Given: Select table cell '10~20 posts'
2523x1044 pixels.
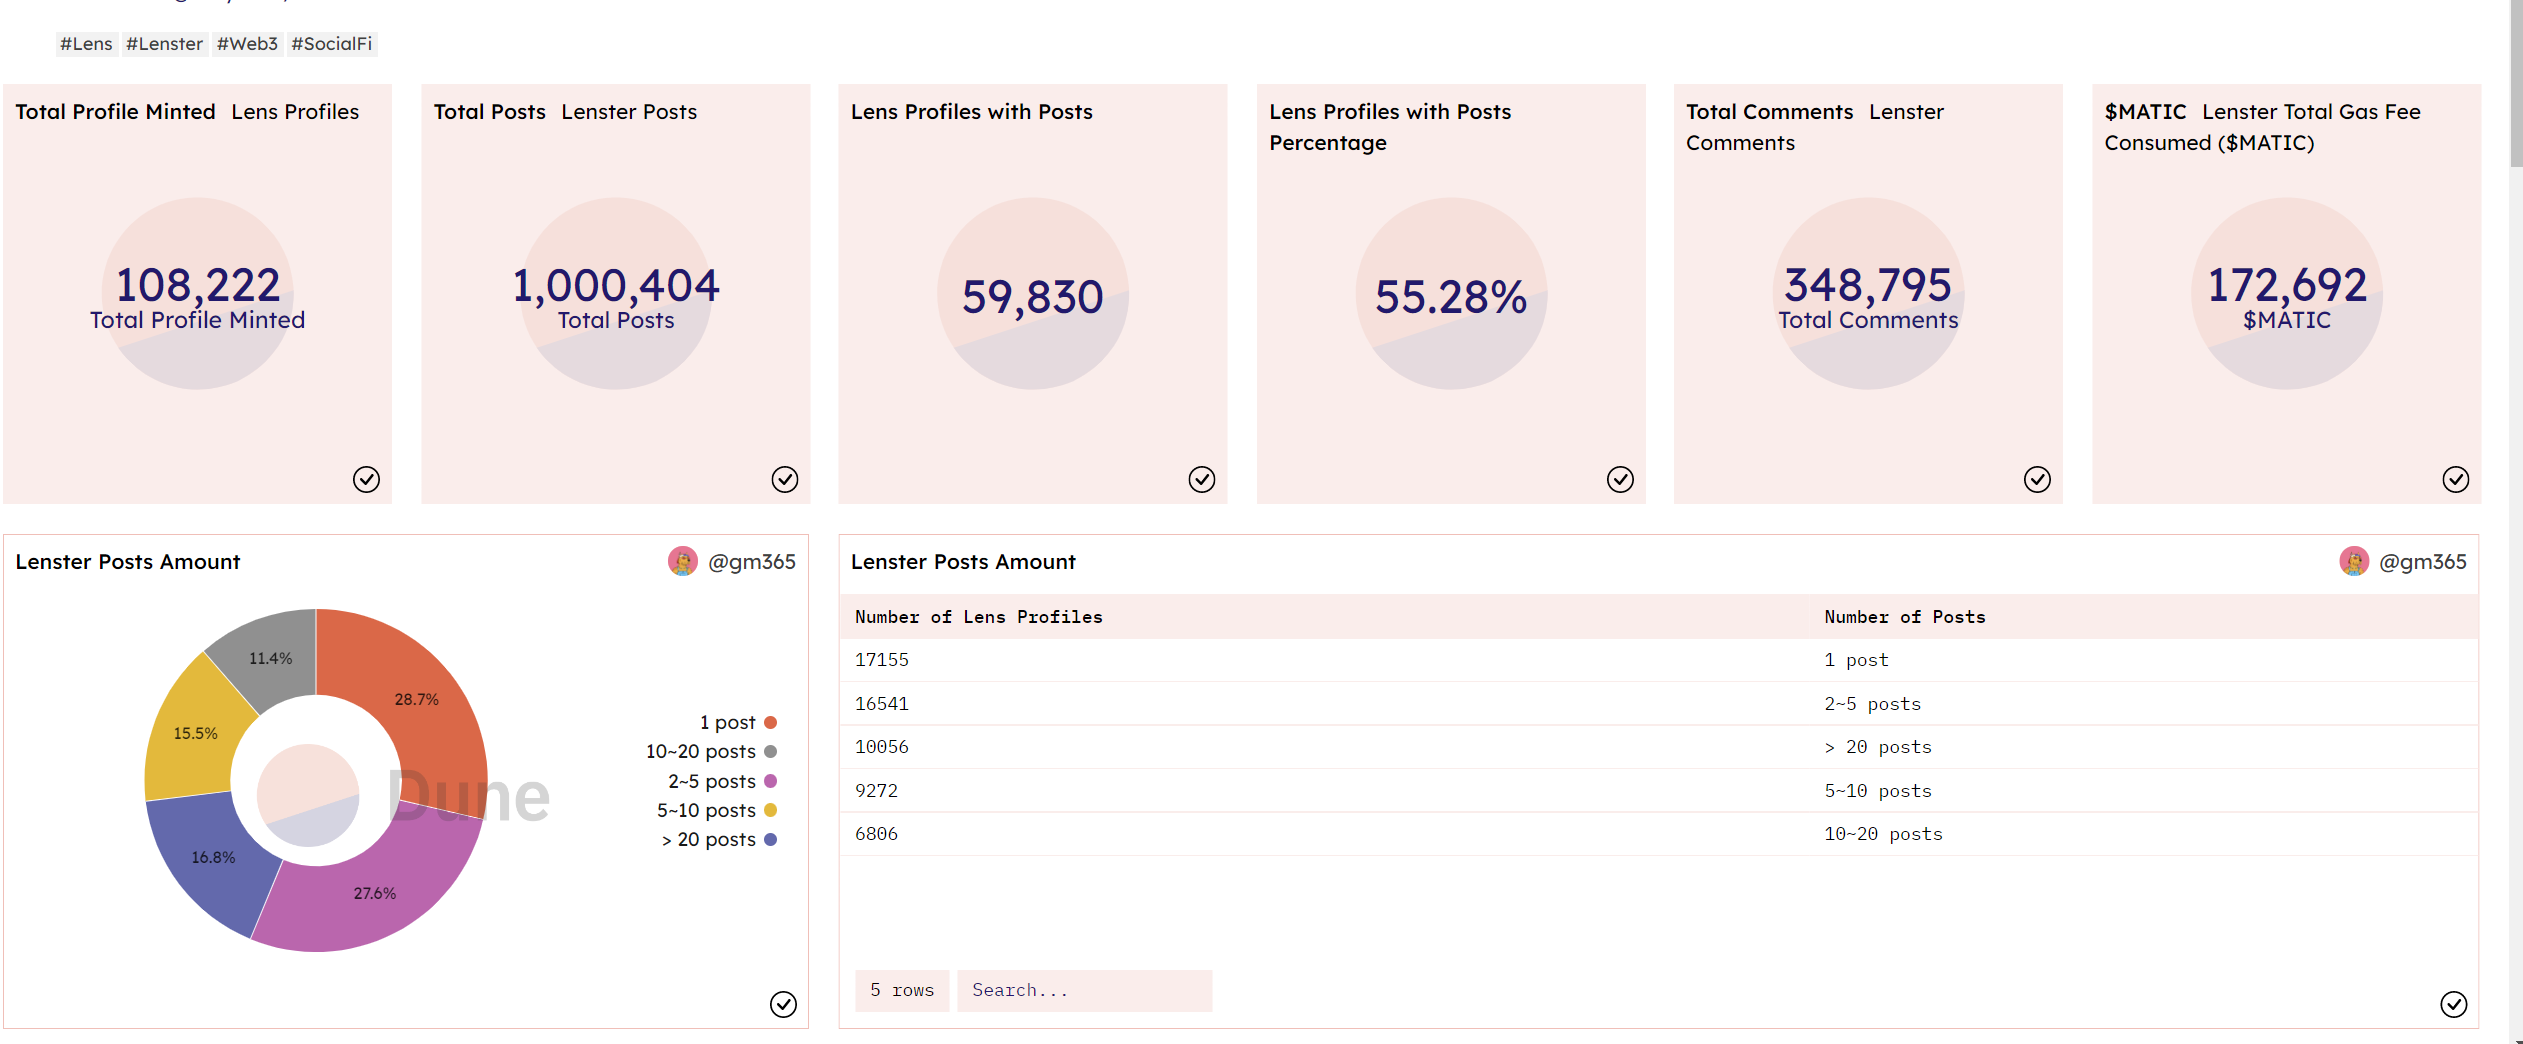Looking at the screenshot, I should tap(1883, 834).
